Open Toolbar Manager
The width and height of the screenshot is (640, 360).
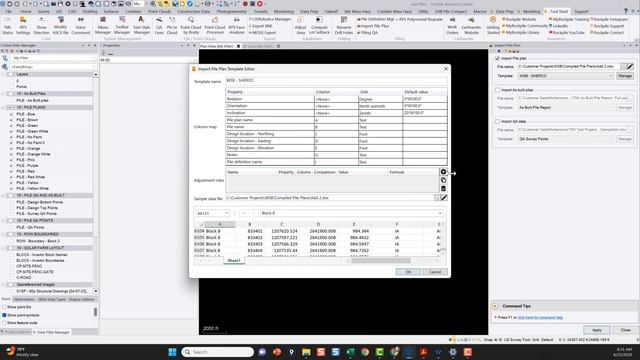(x=122, y=25)
